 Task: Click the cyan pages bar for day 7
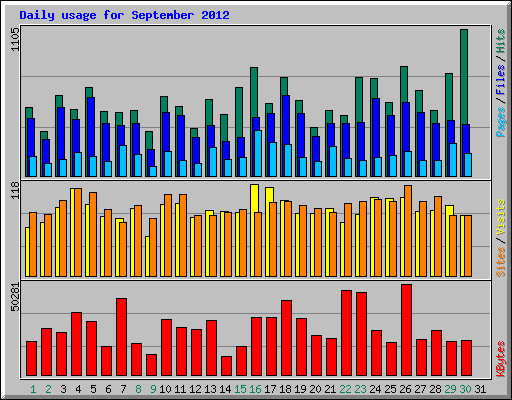[x=123, y=161]
